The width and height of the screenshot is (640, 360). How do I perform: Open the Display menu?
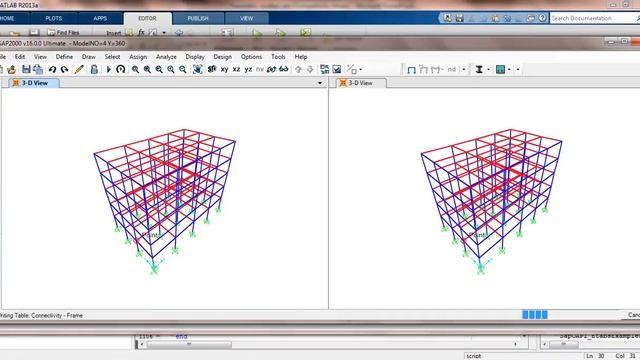195,57
